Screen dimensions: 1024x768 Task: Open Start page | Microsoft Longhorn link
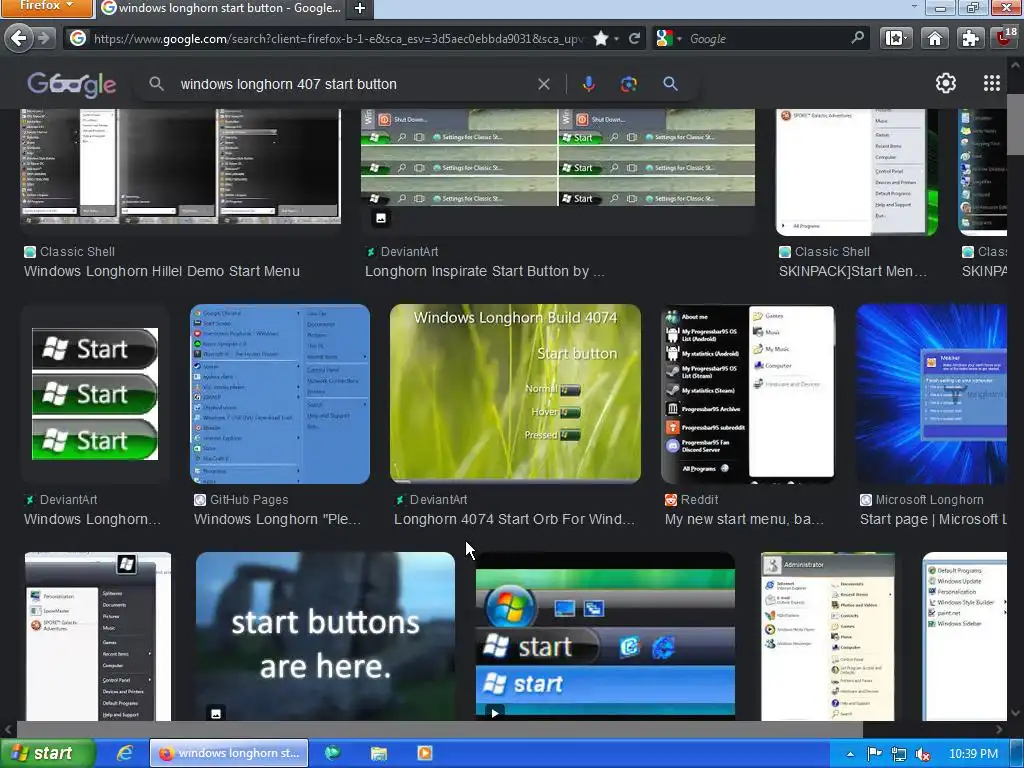pos(933,519)
